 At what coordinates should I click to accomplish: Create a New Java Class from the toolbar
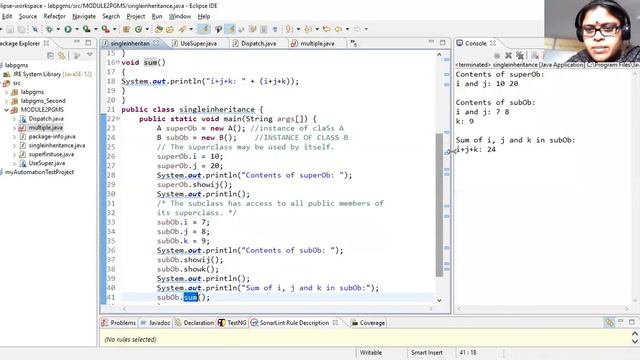click(138, 29)
